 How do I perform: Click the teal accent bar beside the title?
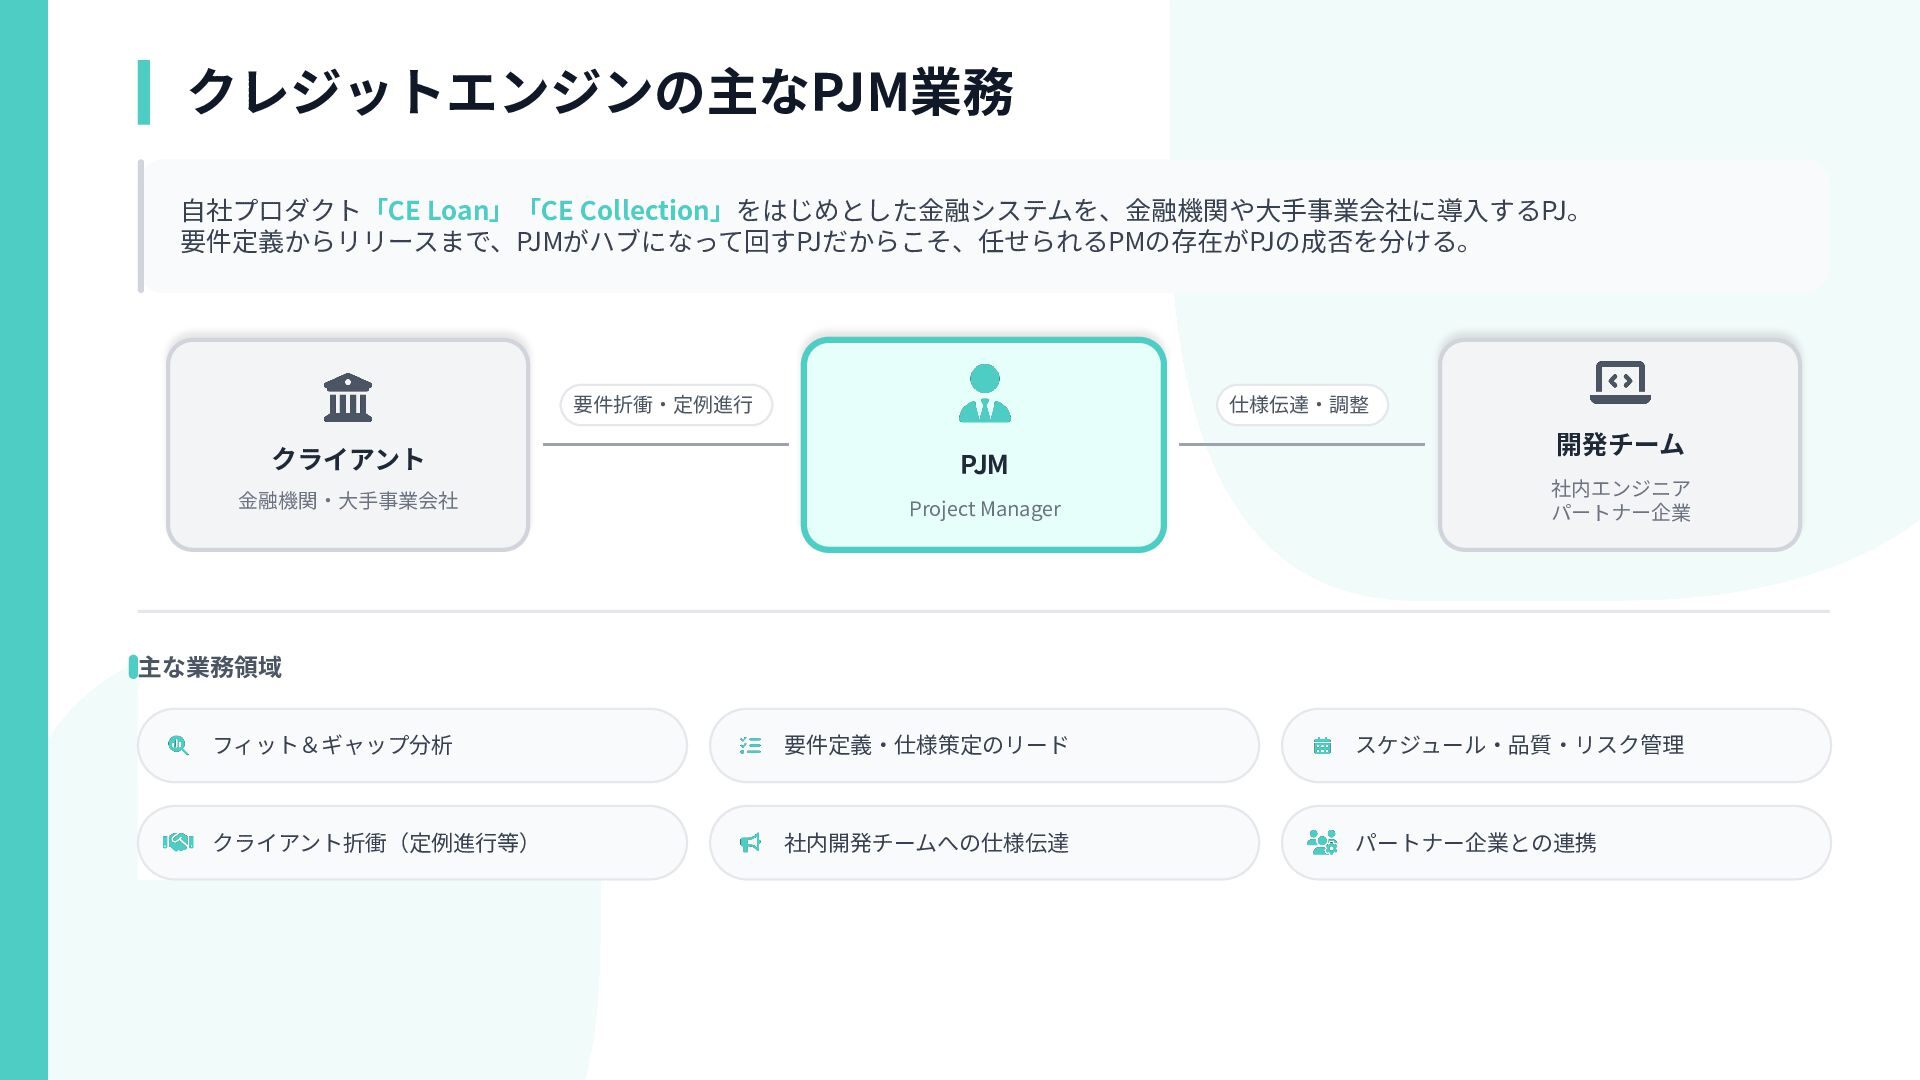(144, 92)
